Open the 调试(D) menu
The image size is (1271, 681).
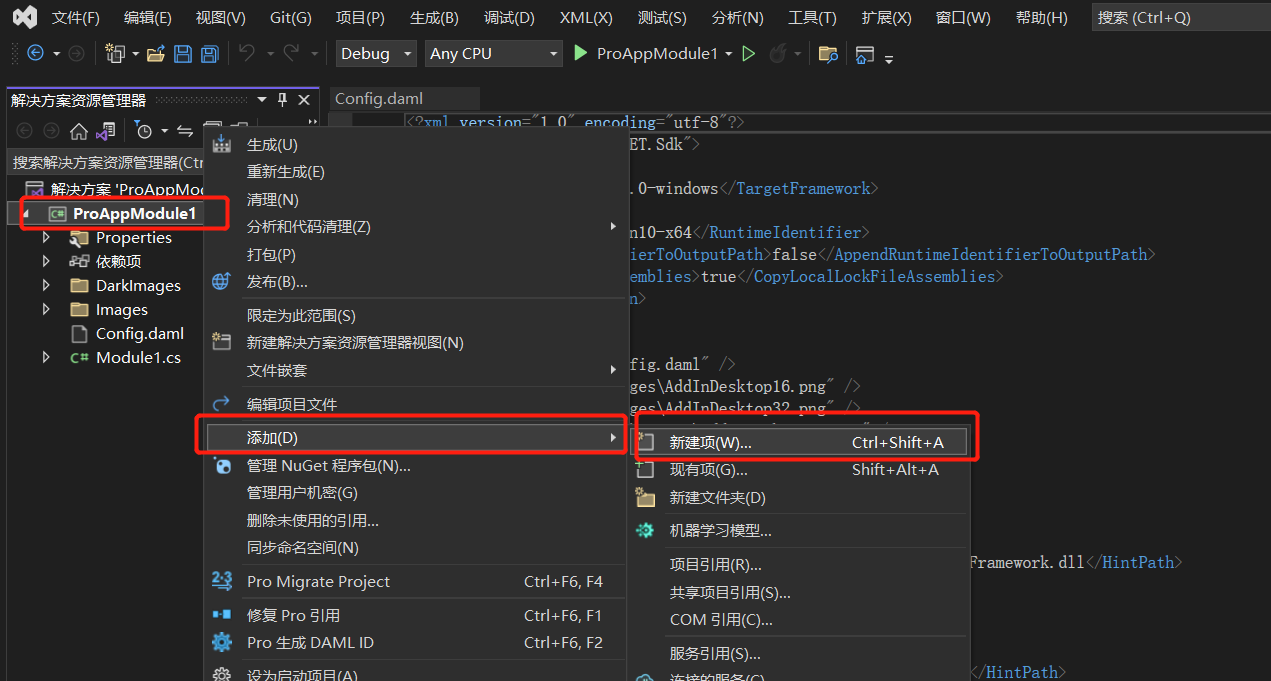509,18
